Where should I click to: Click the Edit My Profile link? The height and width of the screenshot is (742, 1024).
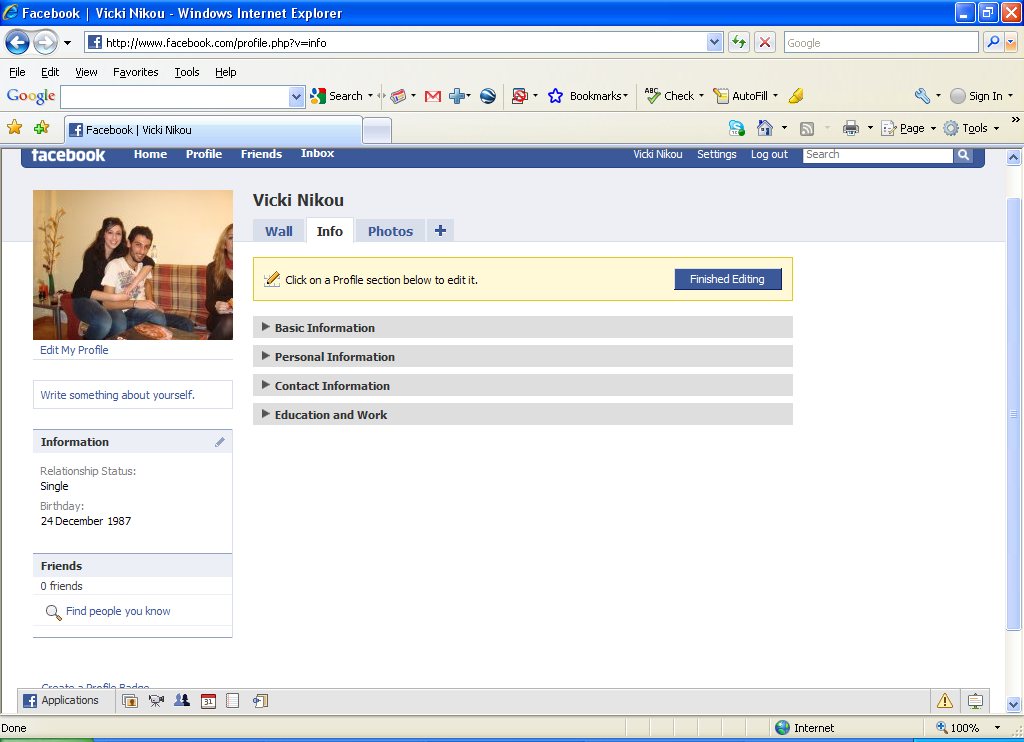click(x=74, y=350)
